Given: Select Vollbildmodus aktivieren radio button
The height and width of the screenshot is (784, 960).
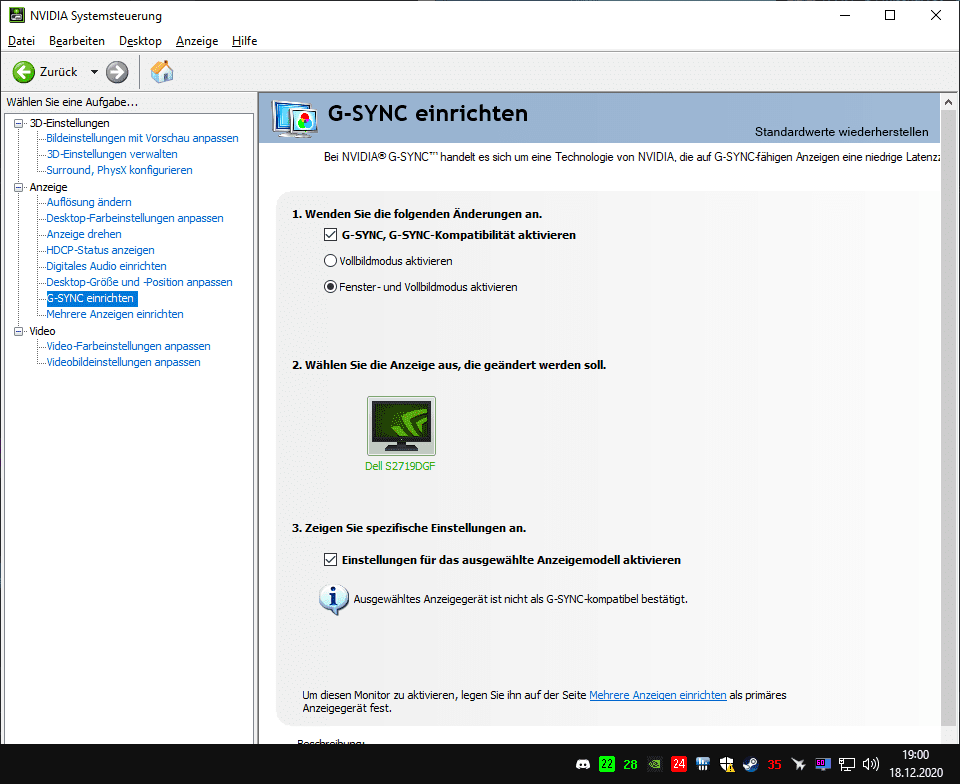Looking at the screenshot, I should pyautogui.click(x=331, y=261).
